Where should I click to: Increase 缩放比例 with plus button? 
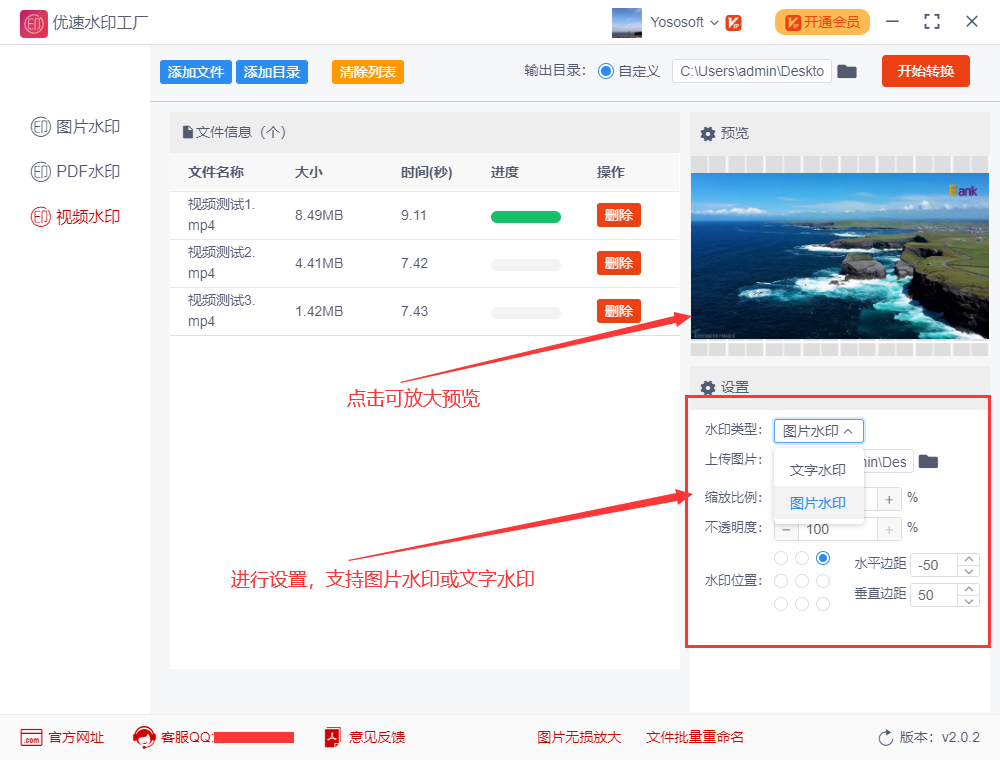tap(889, 499)
